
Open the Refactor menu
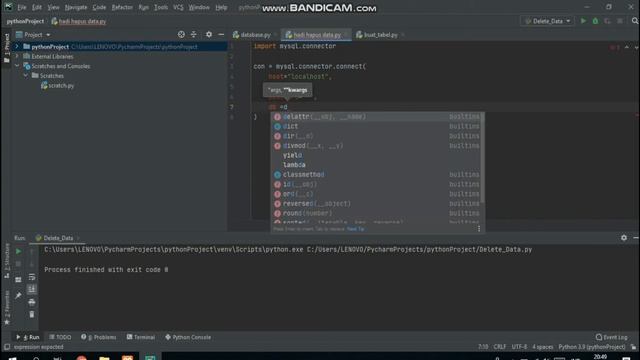pos(122,7)
